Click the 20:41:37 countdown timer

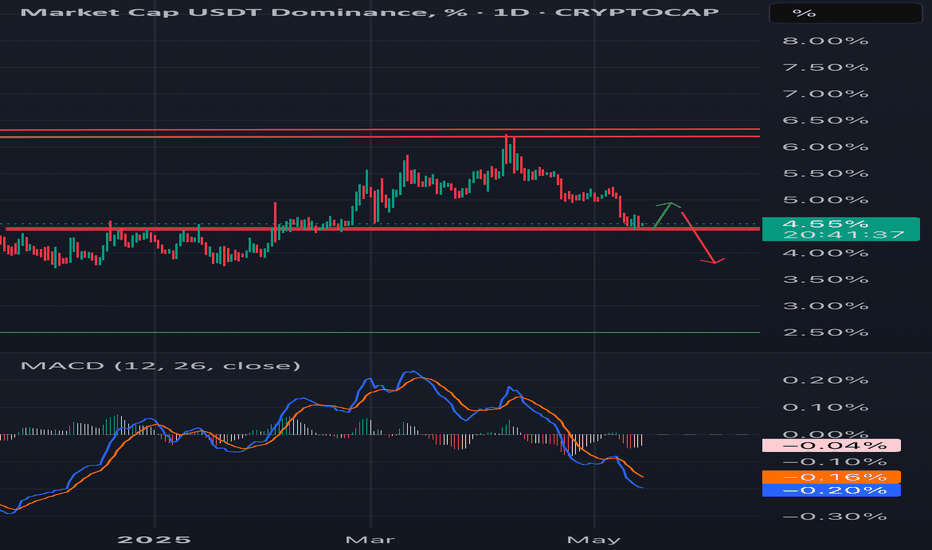coord(844,235)
